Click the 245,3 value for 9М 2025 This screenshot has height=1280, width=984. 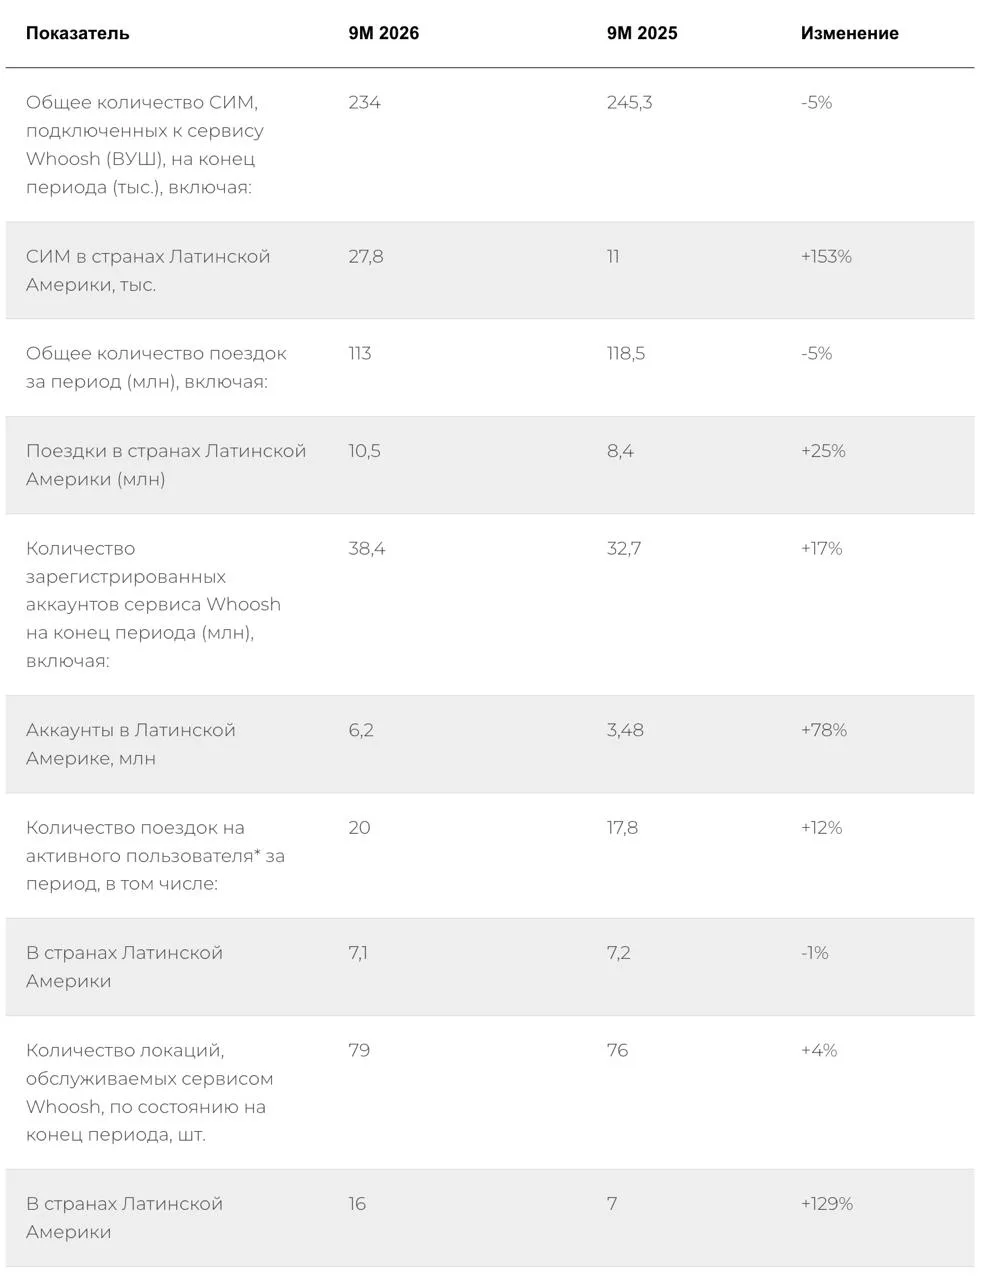pos(630,102)
